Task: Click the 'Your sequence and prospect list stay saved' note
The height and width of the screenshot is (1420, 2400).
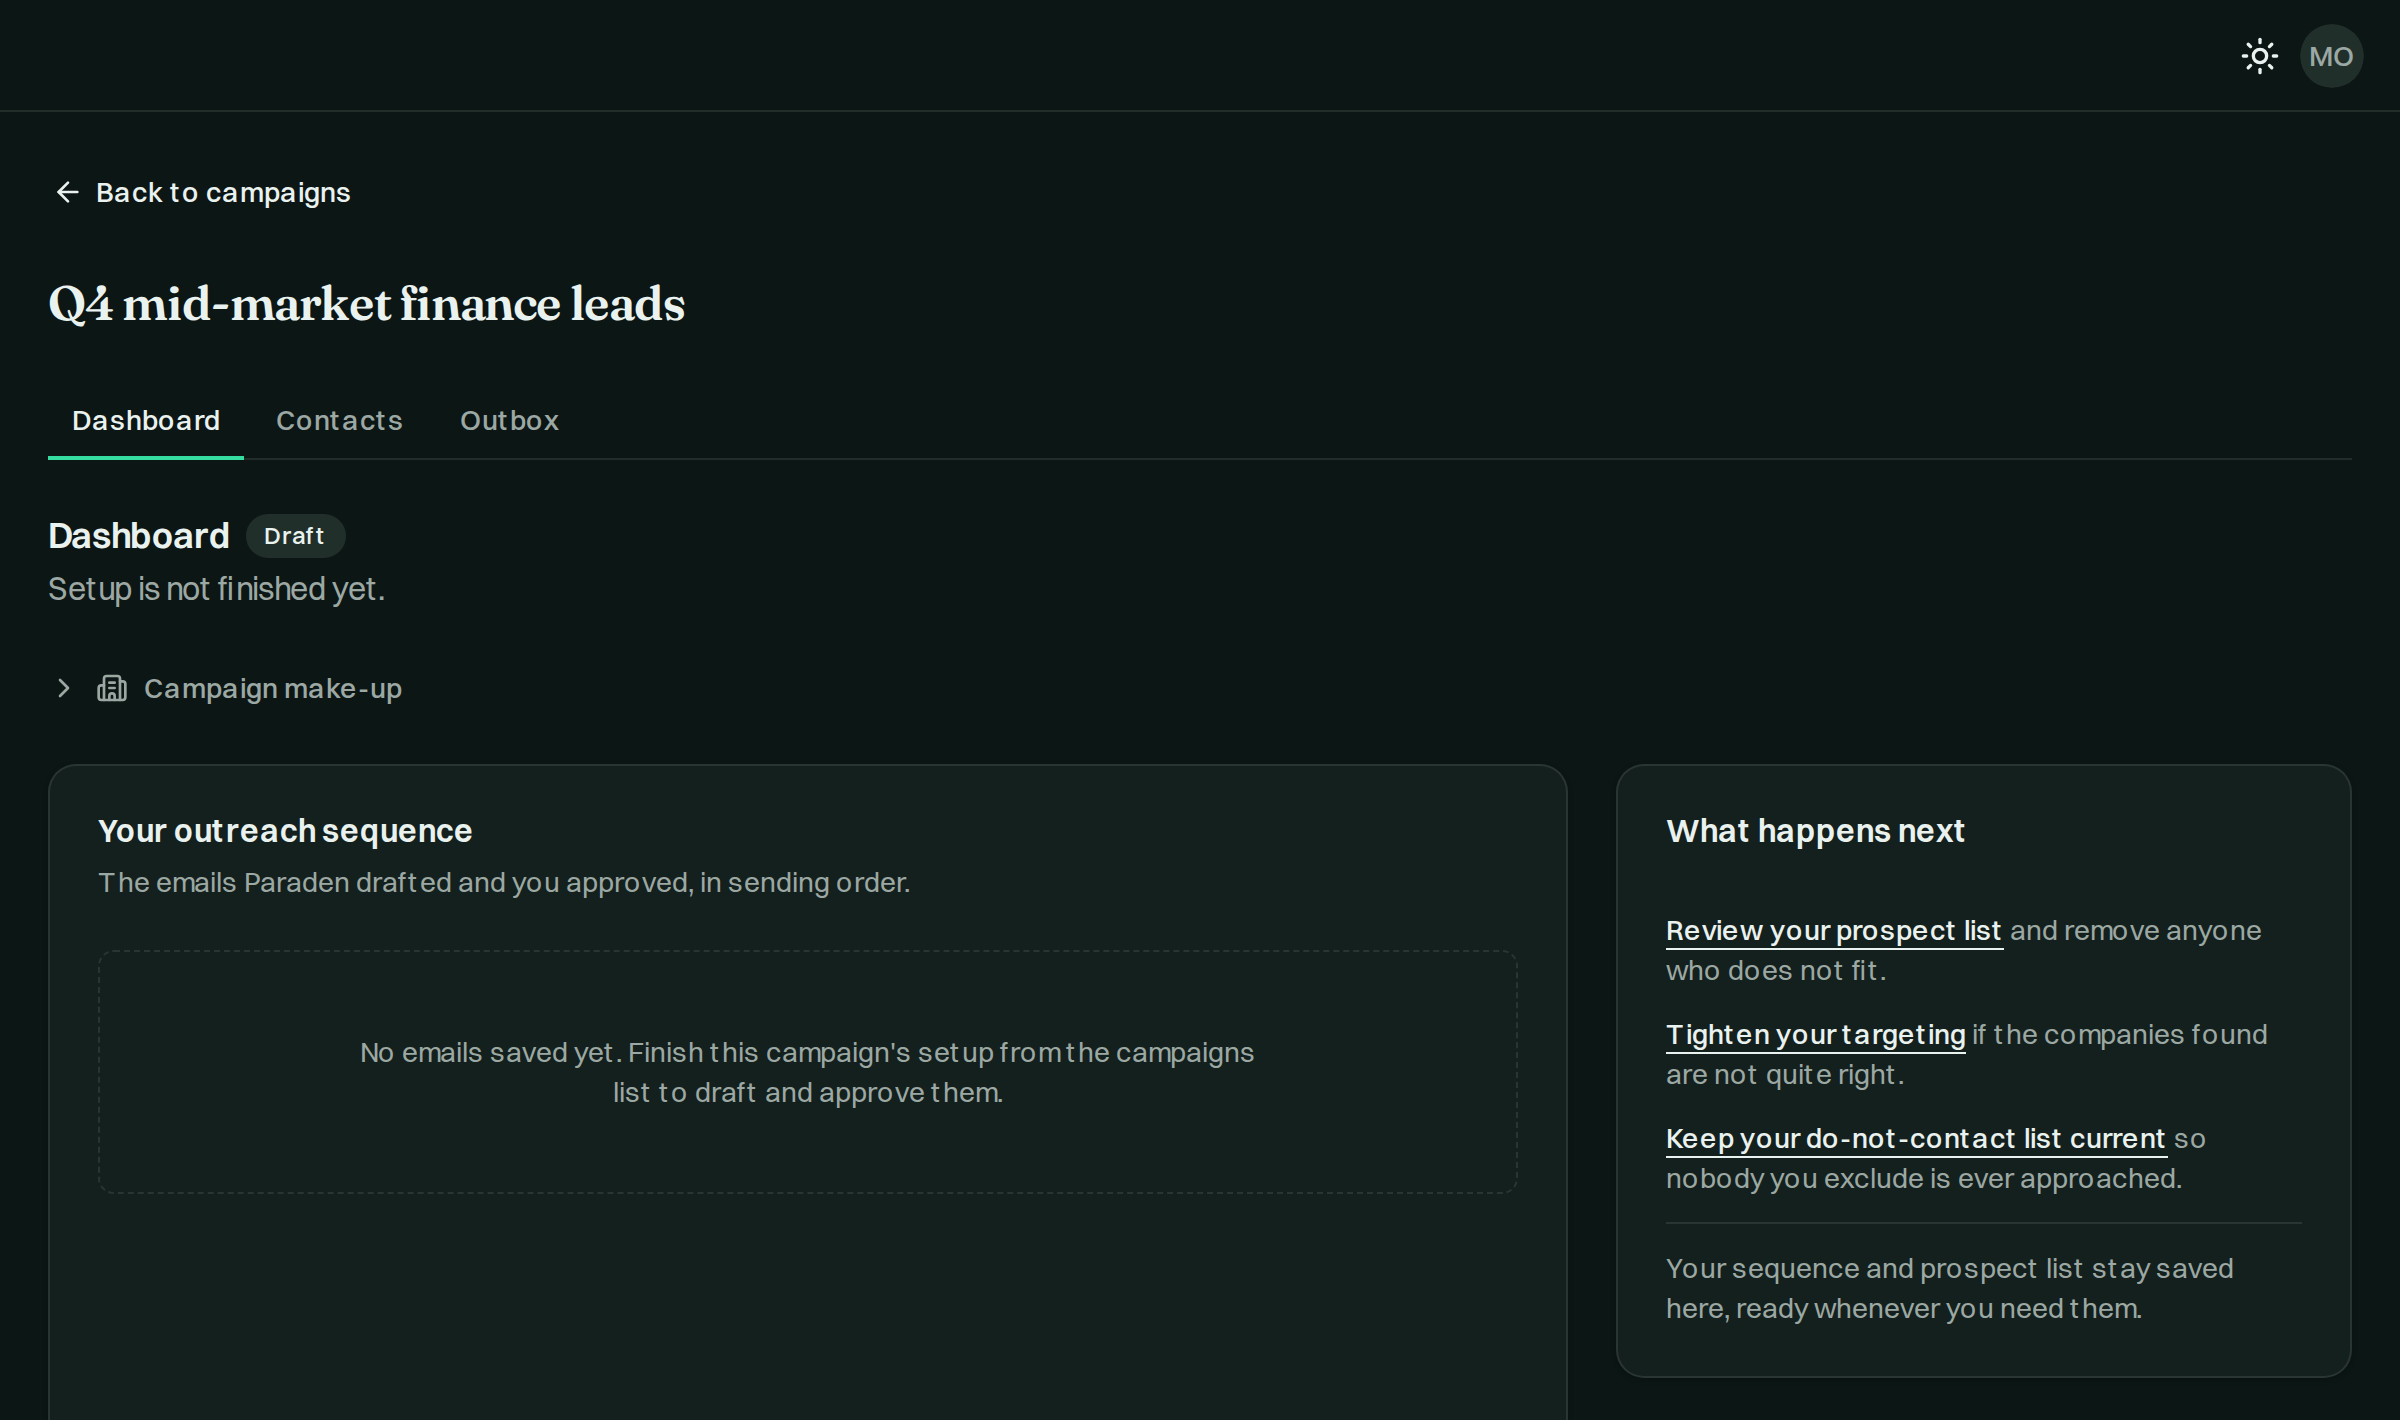Action: pos(1950,1288)
